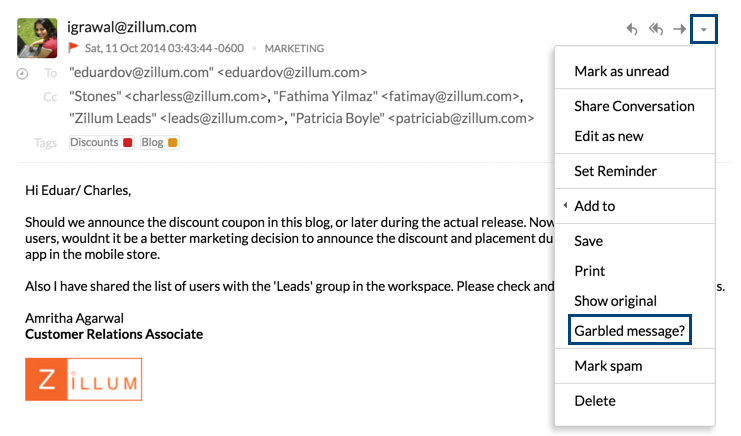
Task: Choose Mark spam from the menu
Action: (x=635, y=366)
